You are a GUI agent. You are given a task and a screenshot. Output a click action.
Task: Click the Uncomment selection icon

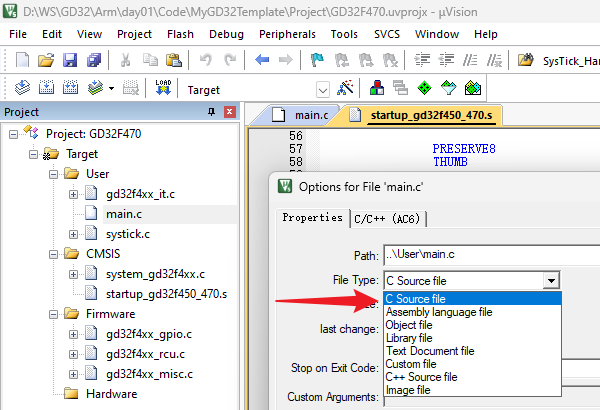click(x=494, y=60)
